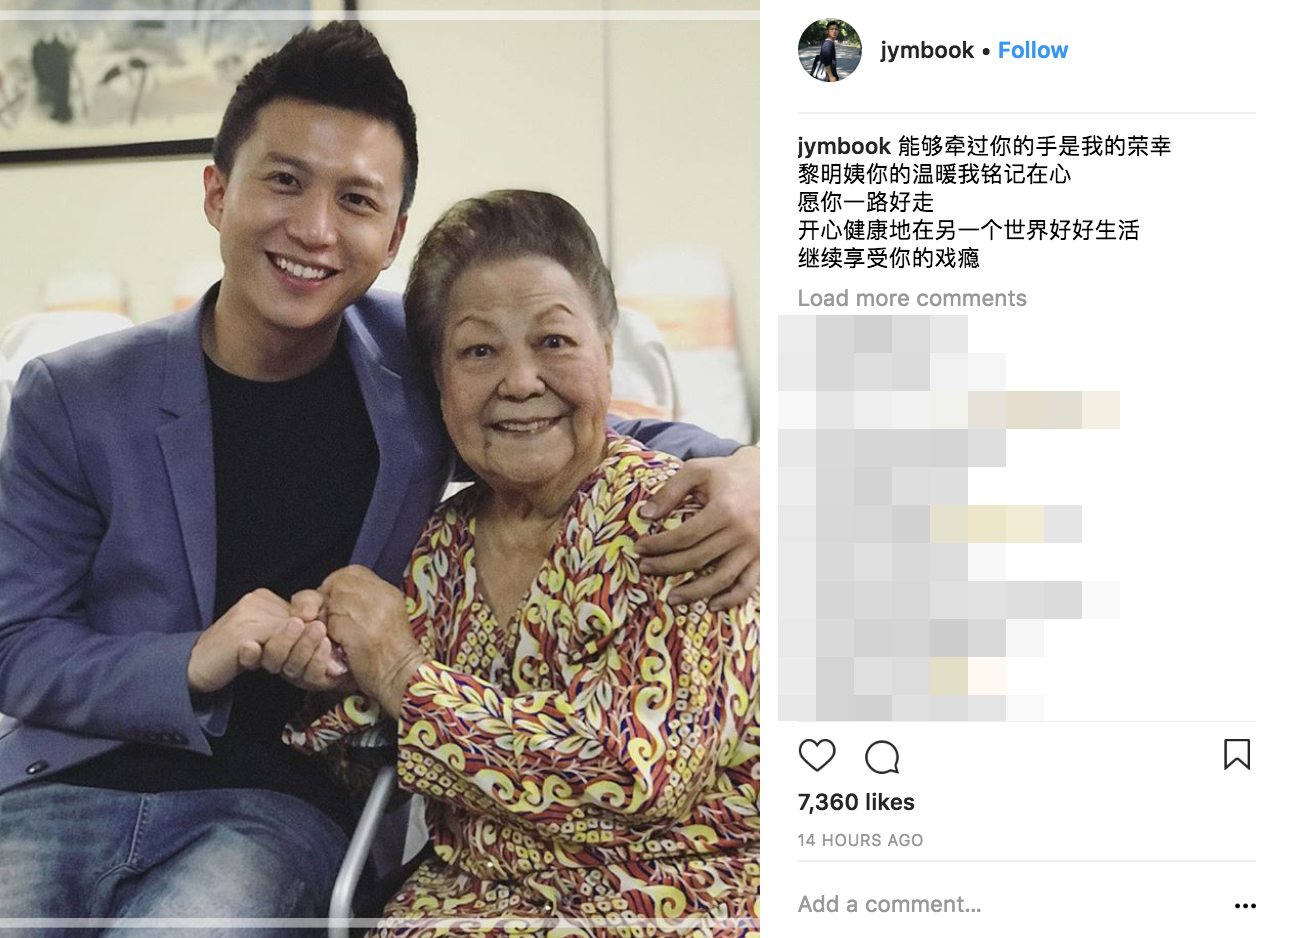
Task: Select the caption line 愿你一路好走
Action: (866, 202)
